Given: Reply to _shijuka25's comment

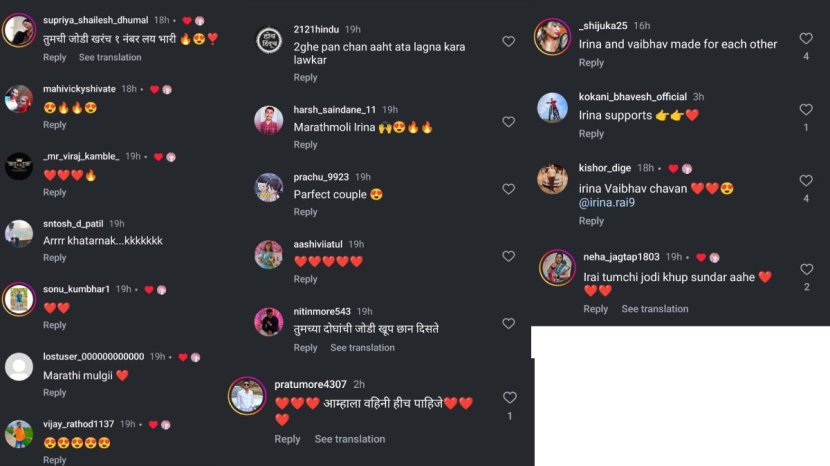Looking at the screenshot, I should pos(591,62).
